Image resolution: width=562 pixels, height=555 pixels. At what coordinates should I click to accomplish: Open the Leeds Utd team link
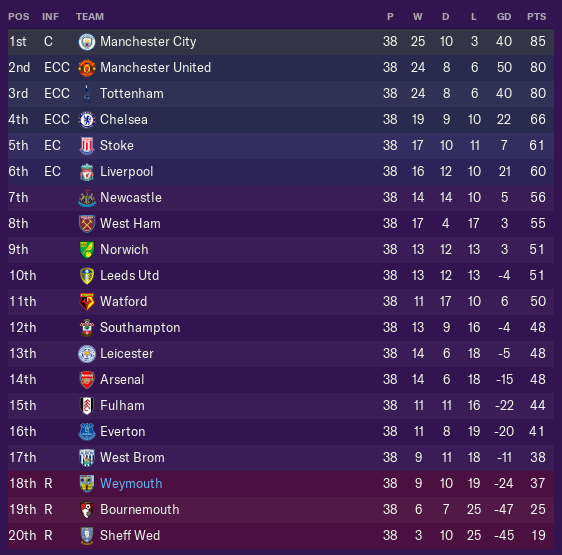129,275
